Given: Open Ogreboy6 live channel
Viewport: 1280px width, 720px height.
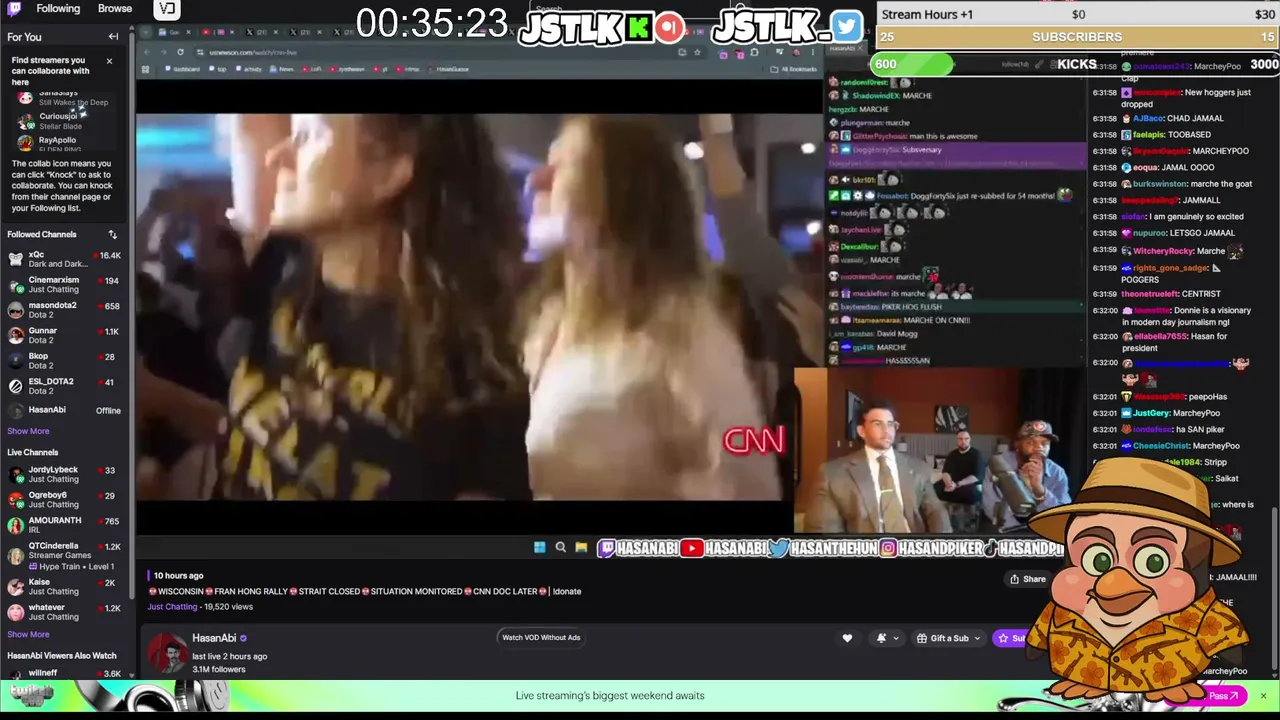Looking at the screenshot, I should click(x=64, y=499).
